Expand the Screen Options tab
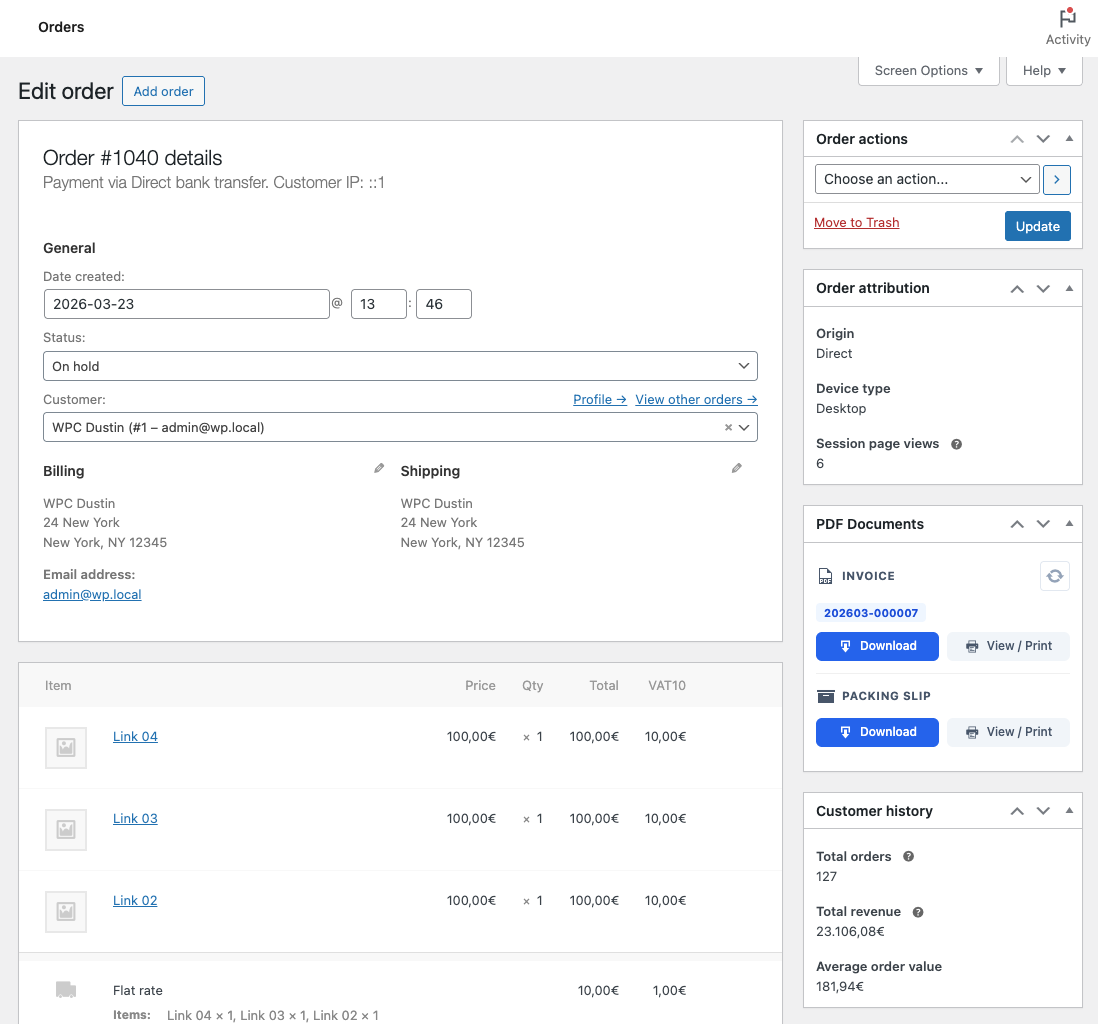1098x1024 pixels. (x=928, y=71)
